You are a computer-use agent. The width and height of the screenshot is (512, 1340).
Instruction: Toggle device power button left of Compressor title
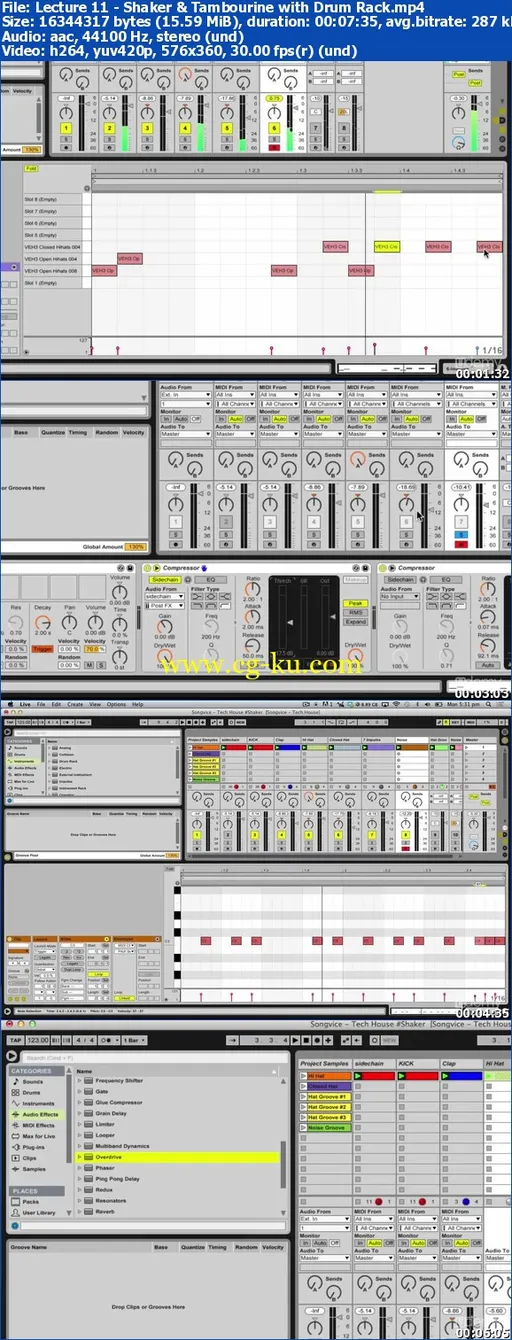pos(149,567)
